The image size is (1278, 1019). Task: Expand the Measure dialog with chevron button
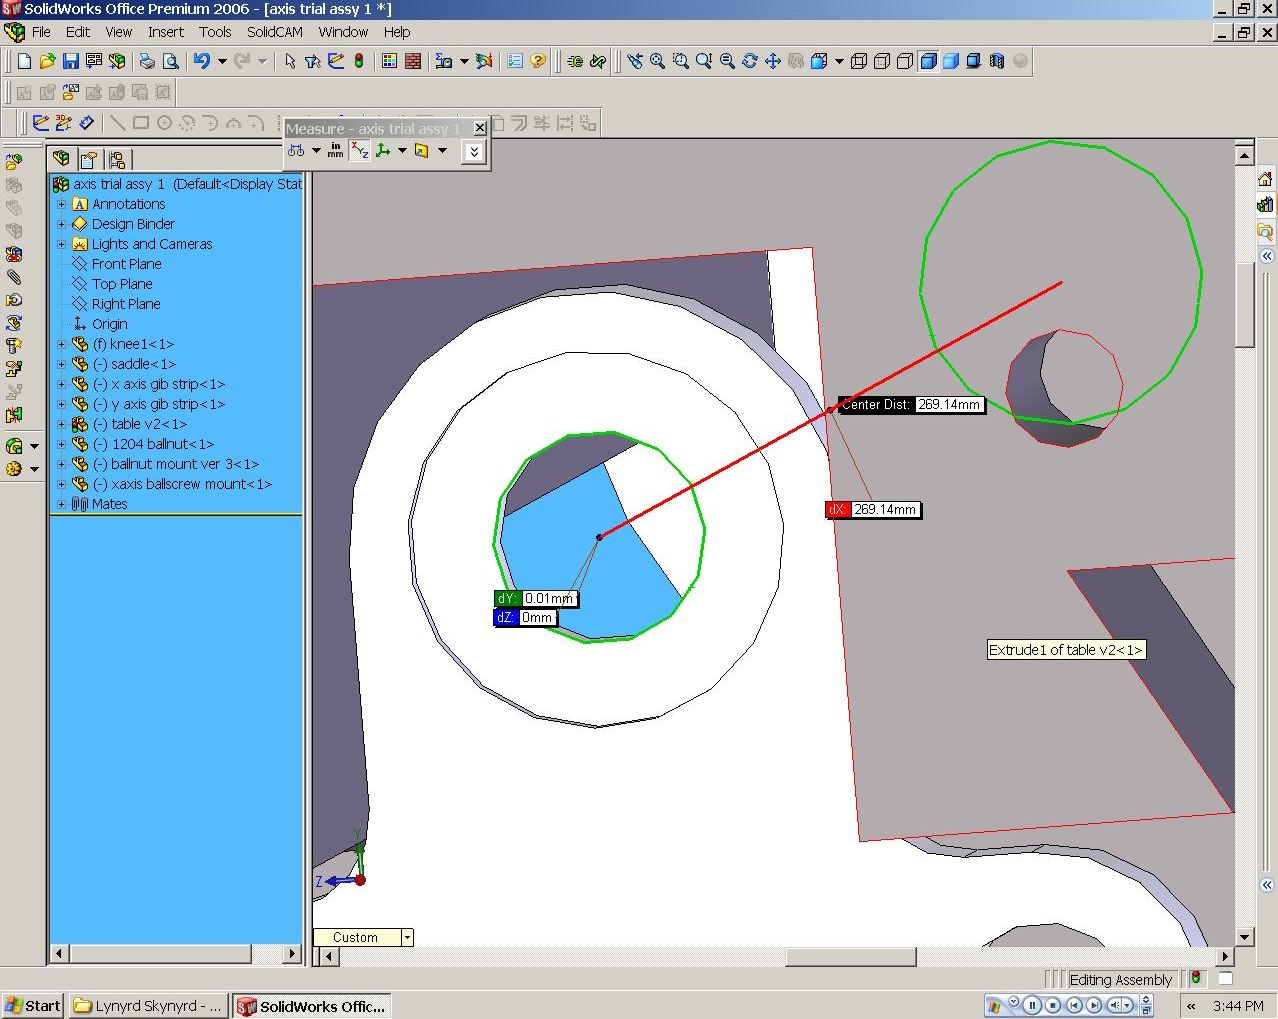point(474,151)
